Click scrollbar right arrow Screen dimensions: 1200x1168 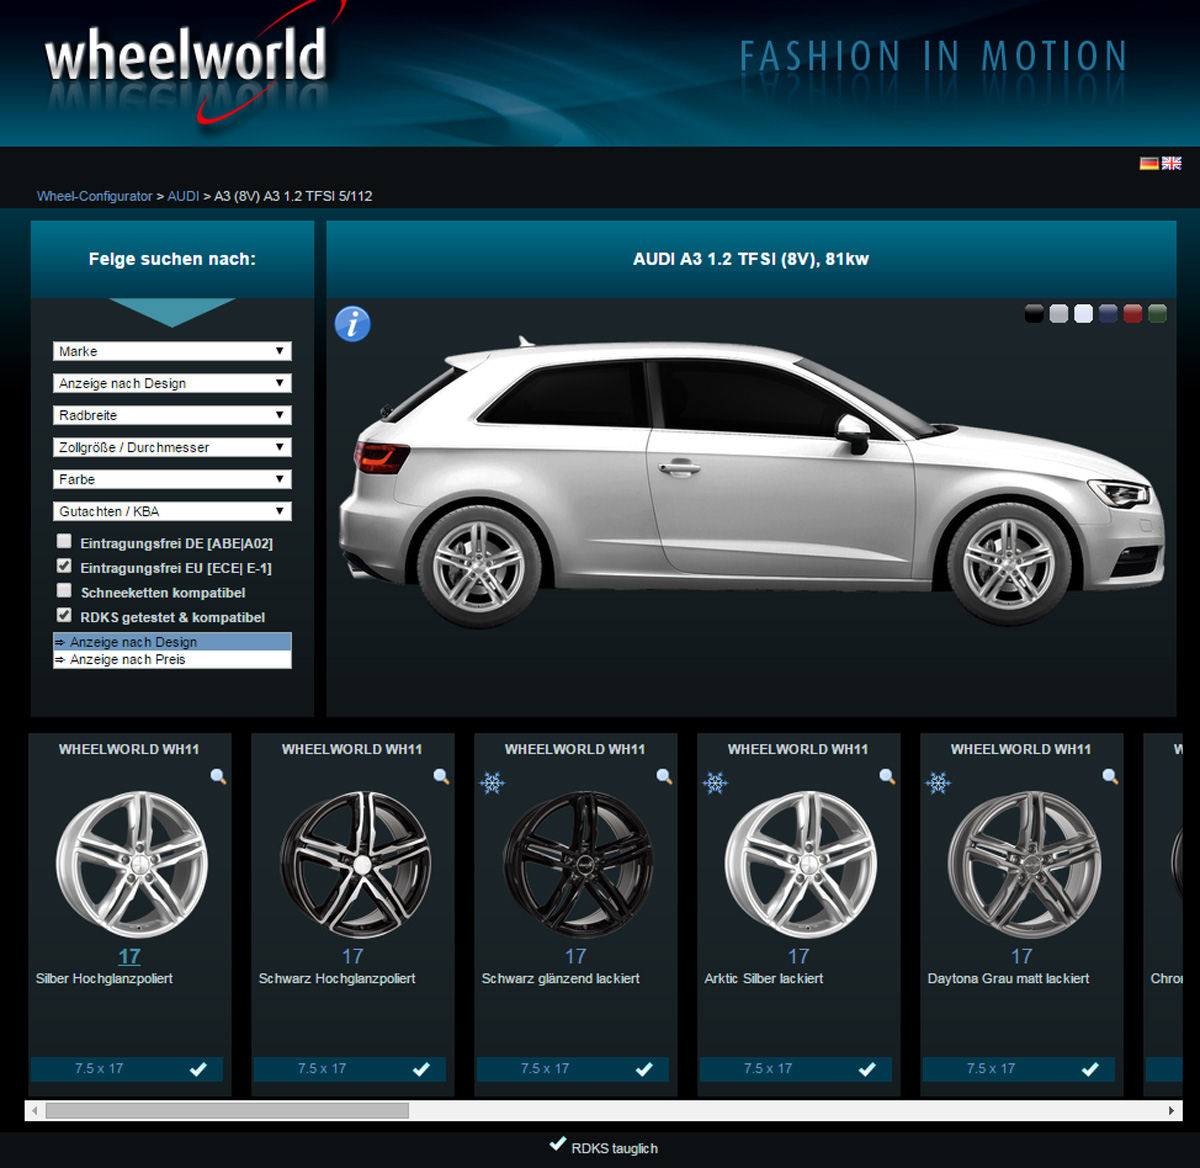(1171, 1110)
